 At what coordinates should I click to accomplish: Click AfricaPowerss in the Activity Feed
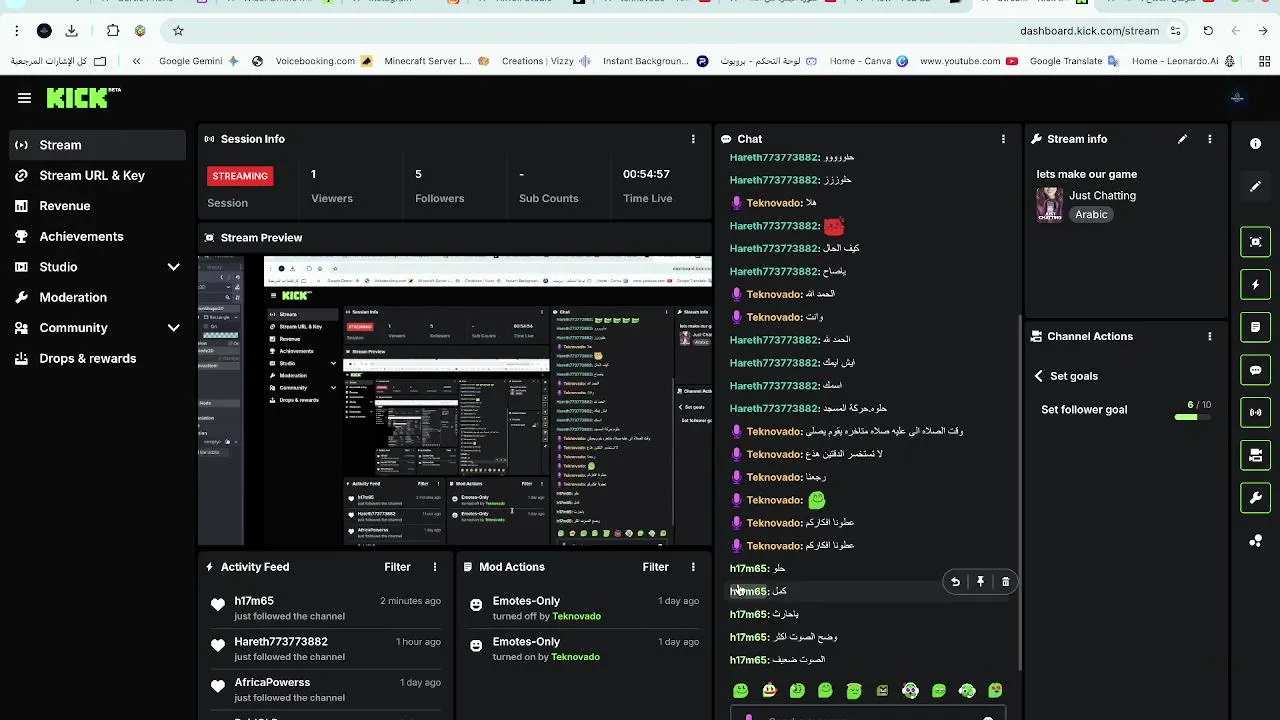[272, 683]
